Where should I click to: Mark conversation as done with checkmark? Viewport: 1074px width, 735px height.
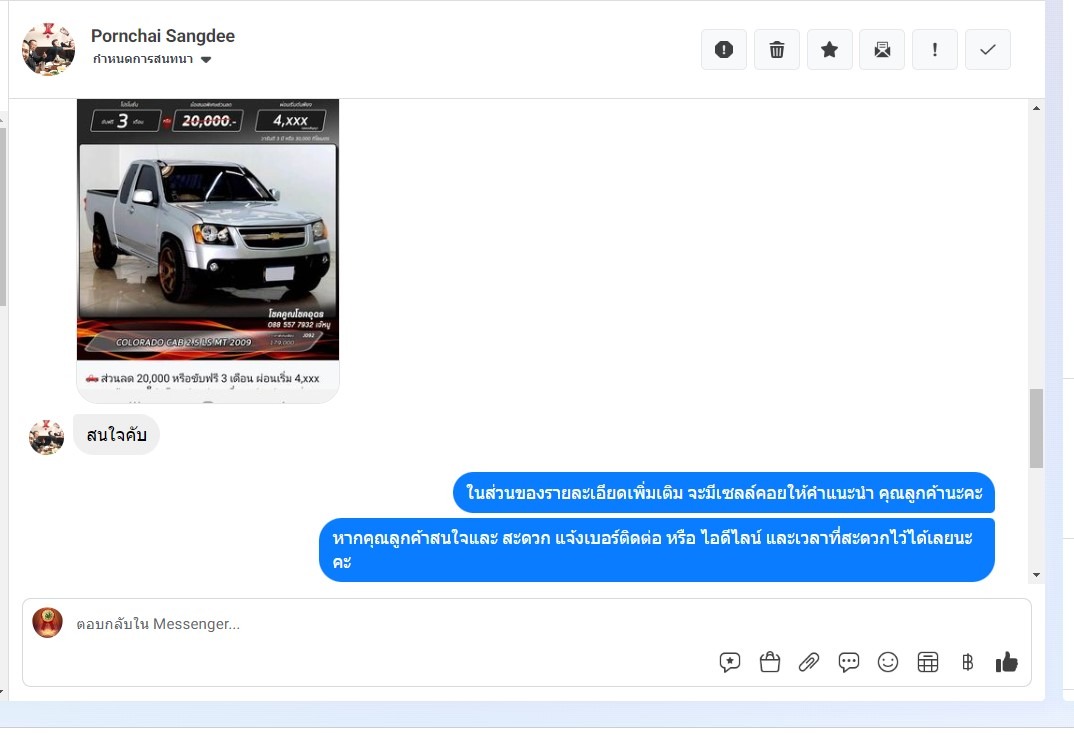click(x=988, y=49)
